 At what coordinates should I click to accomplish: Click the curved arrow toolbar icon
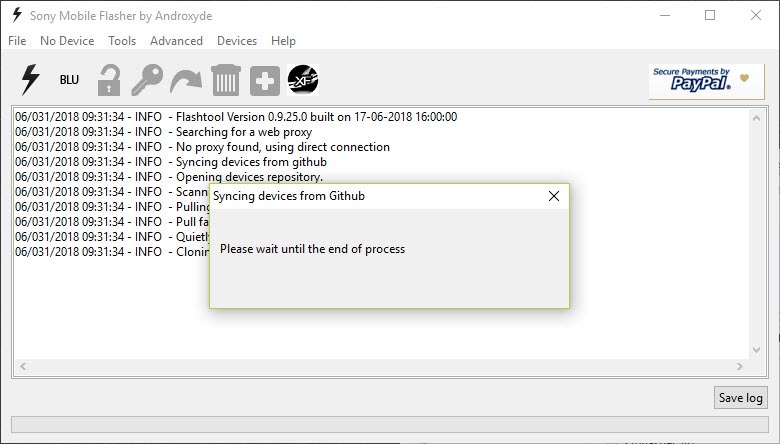click(186, 81)
